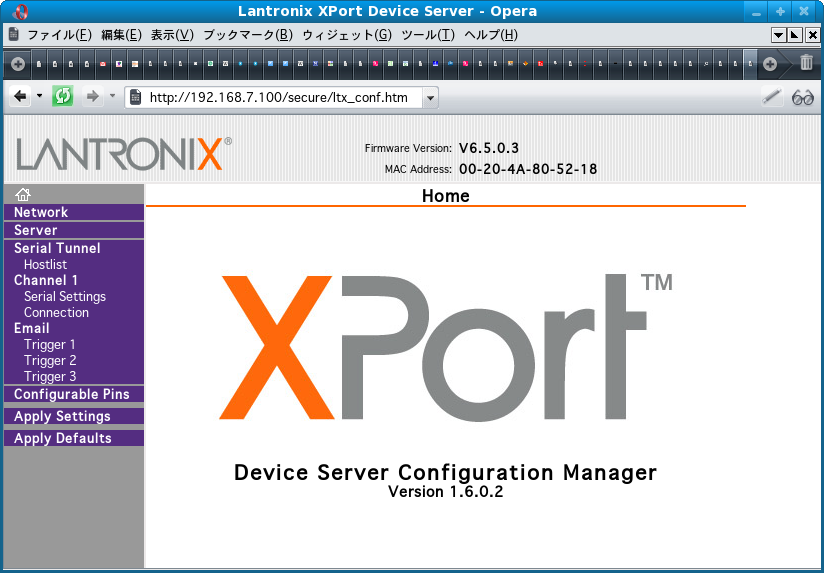Click the URL address field

click(280, 97)
